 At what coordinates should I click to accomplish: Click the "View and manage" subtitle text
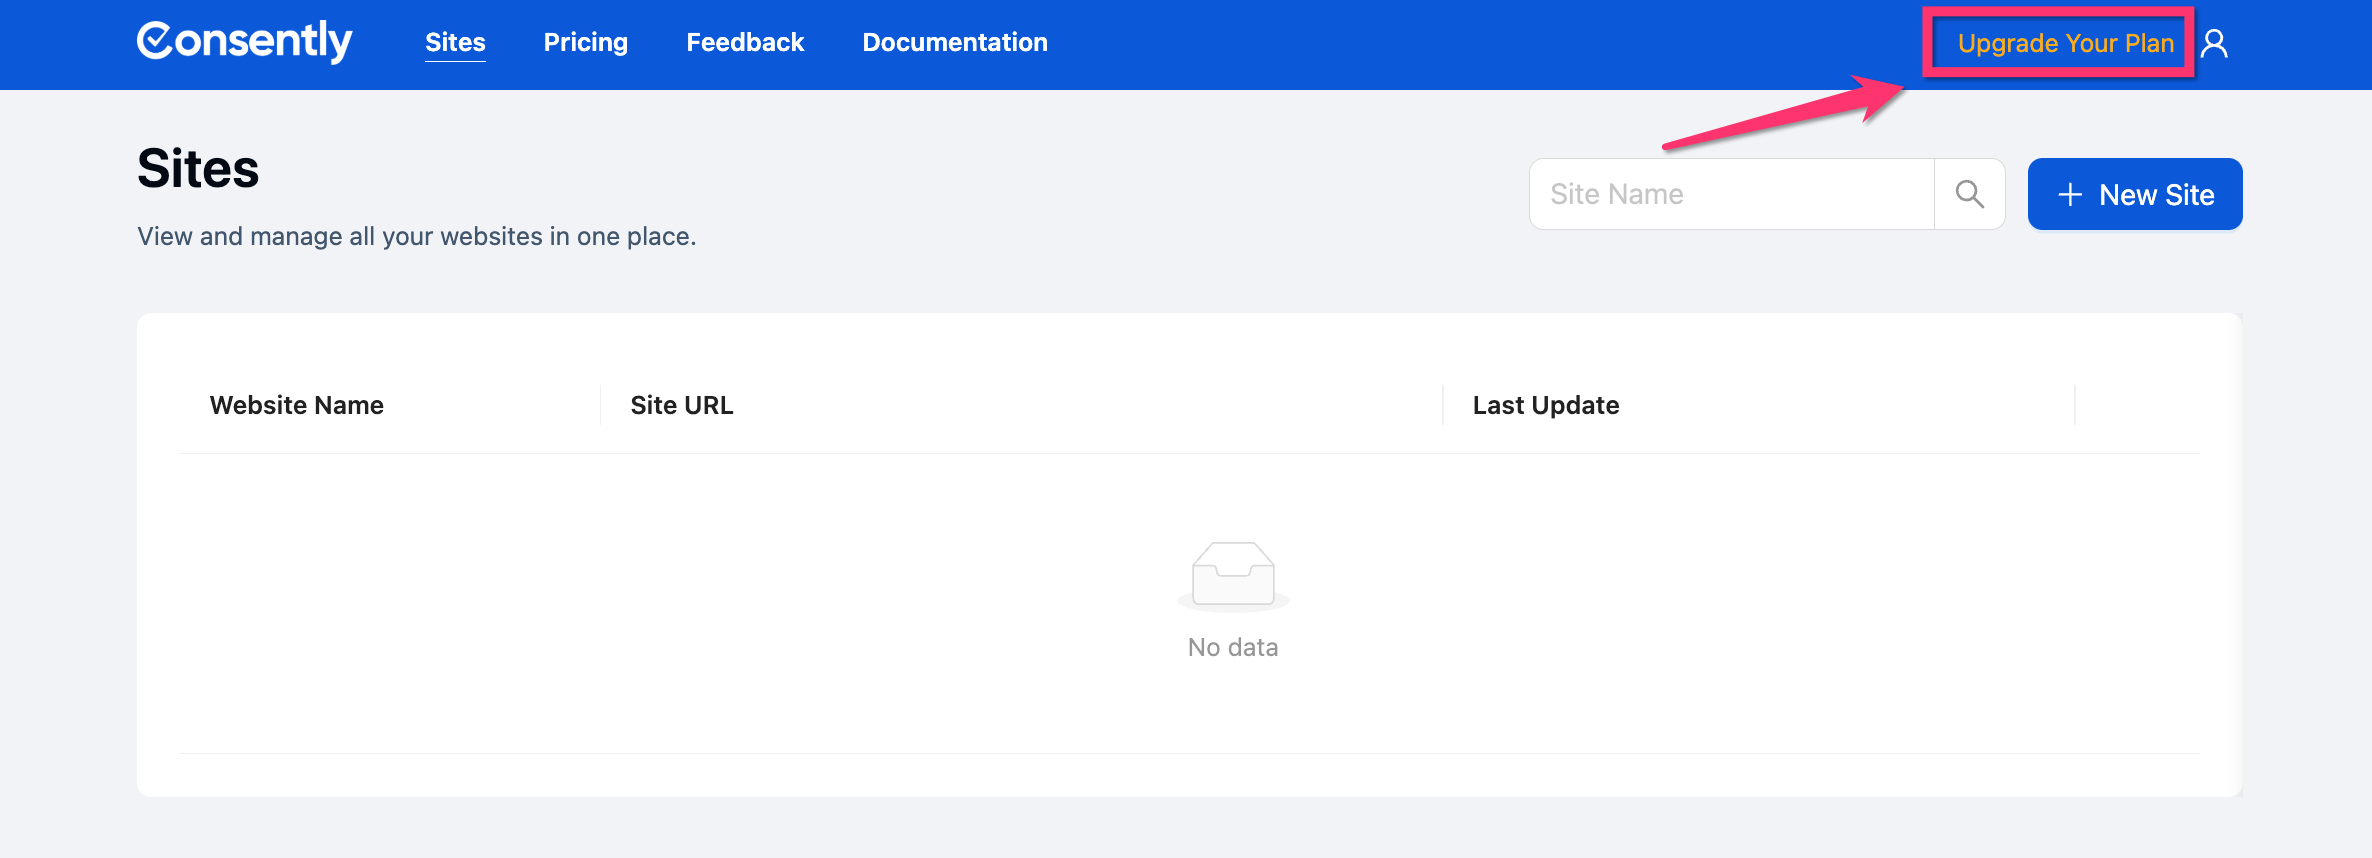click(416, 236)
